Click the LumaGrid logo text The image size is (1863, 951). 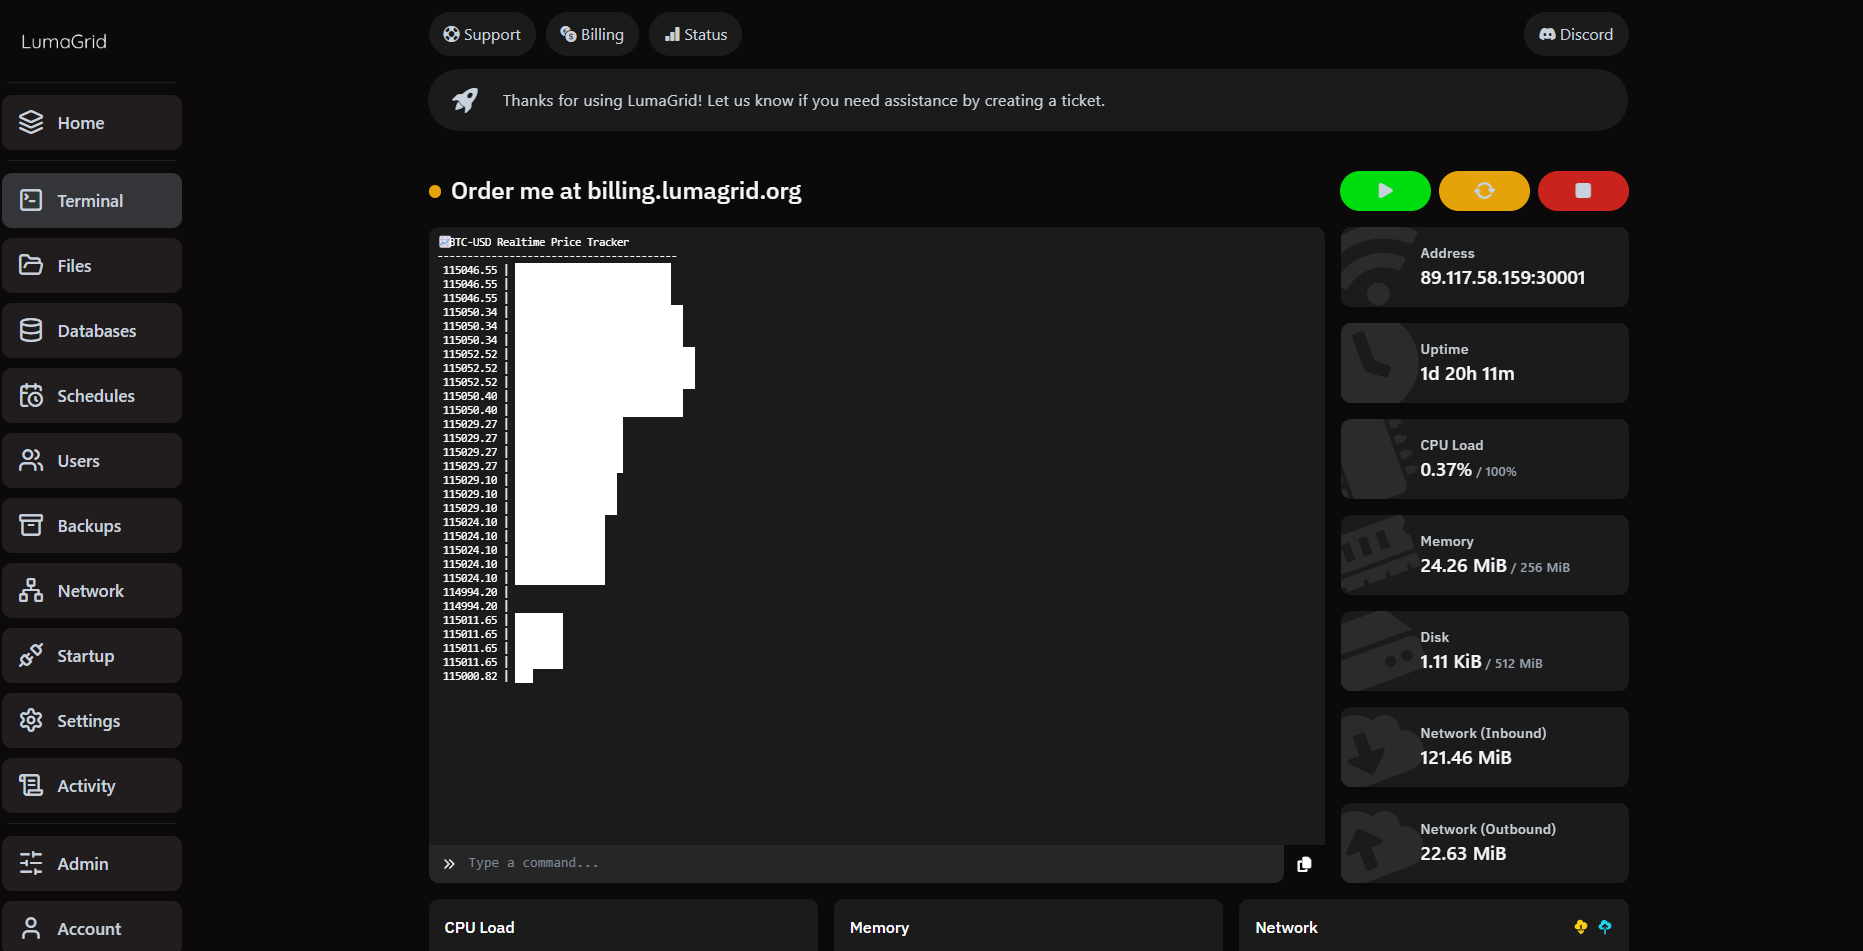[x=64, y=41]
